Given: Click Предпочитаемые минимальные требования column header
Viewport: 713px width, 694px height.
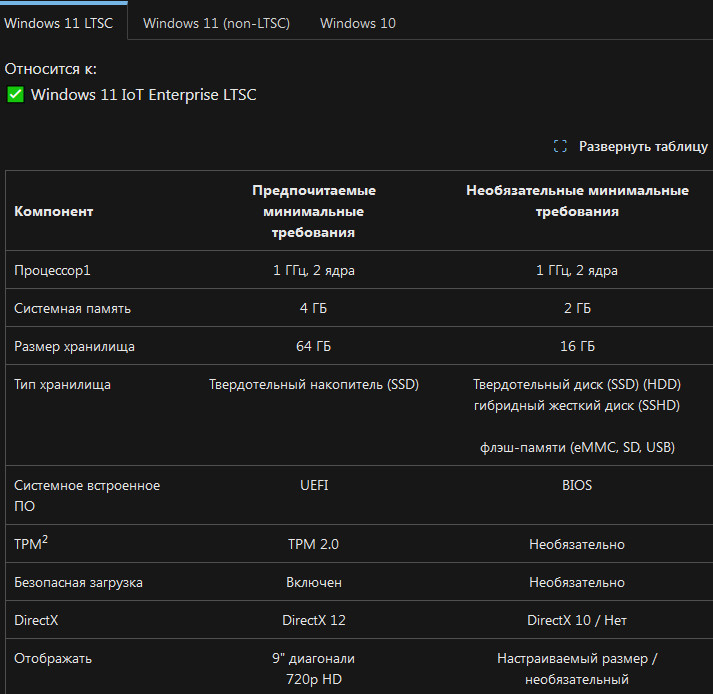Looking at the screenshot, I should click(x=314, y=211).
